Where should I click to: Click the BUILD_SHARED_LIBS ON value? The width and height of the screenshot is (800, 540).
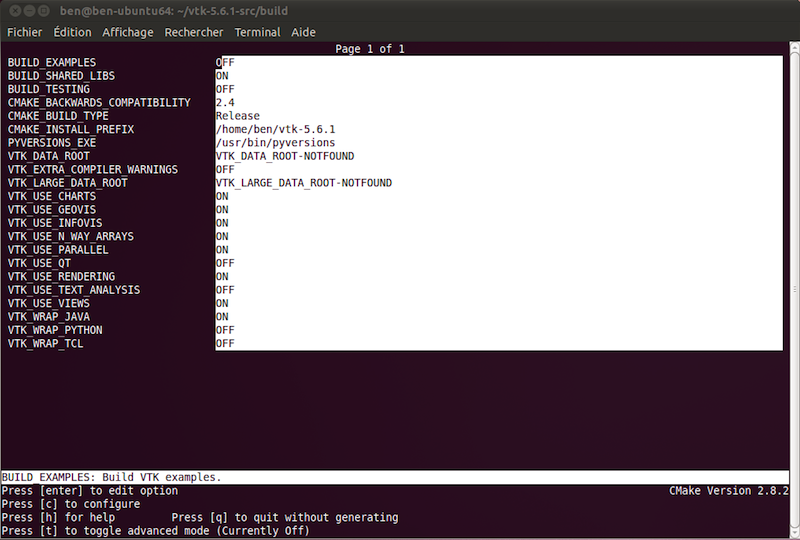(x=222, y=76)
